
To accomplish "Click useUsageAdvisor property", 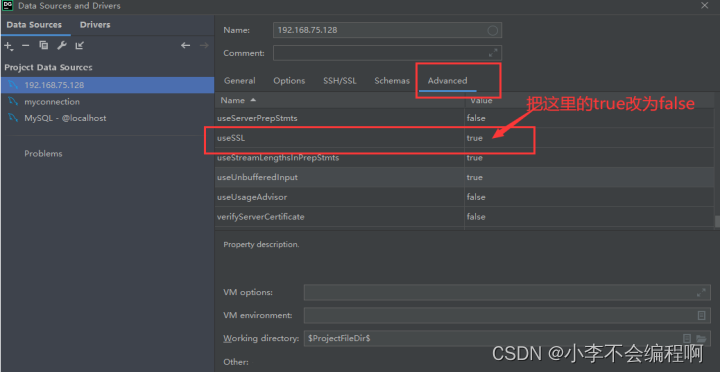I will coord(252,197).
